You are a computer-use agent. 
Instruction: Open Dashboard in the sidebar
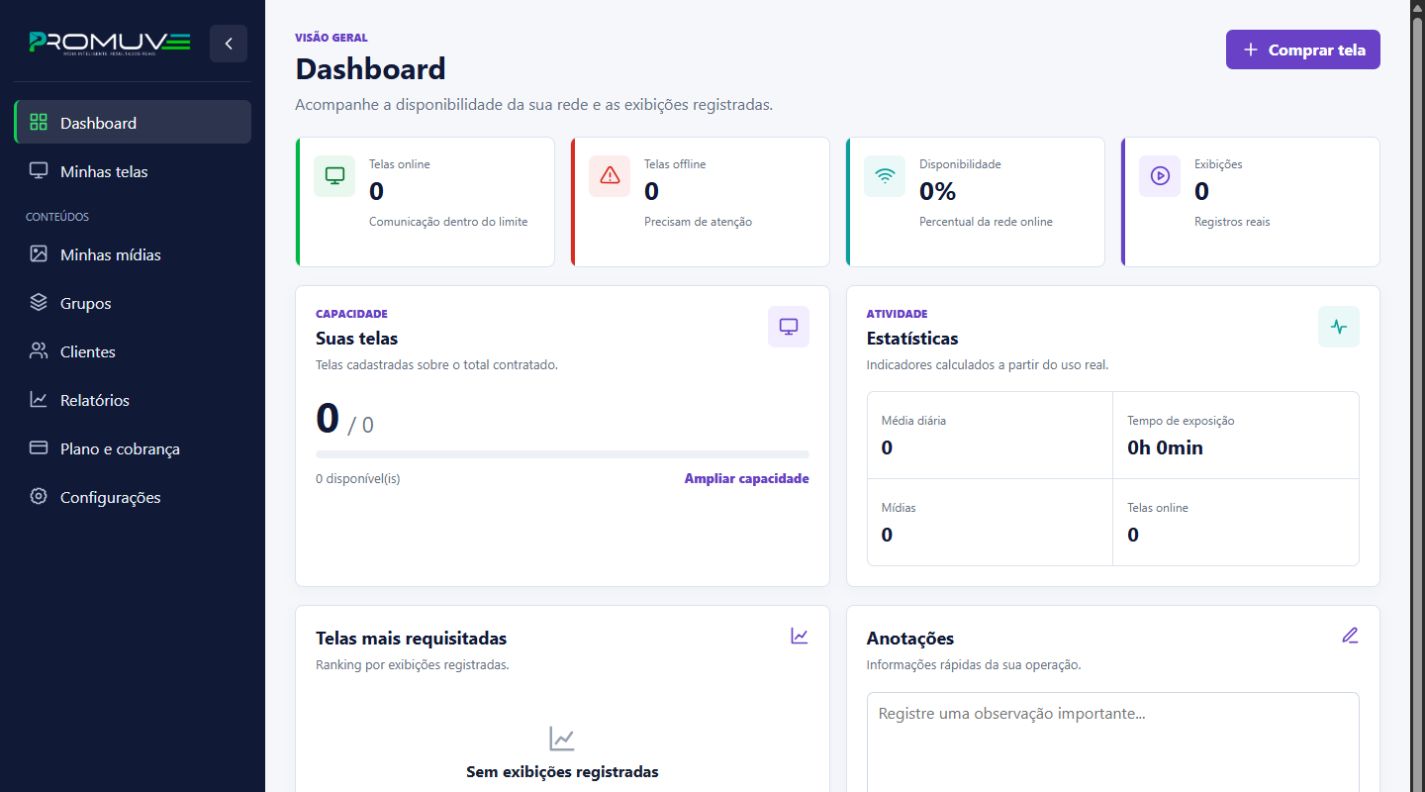coord(133,123)
